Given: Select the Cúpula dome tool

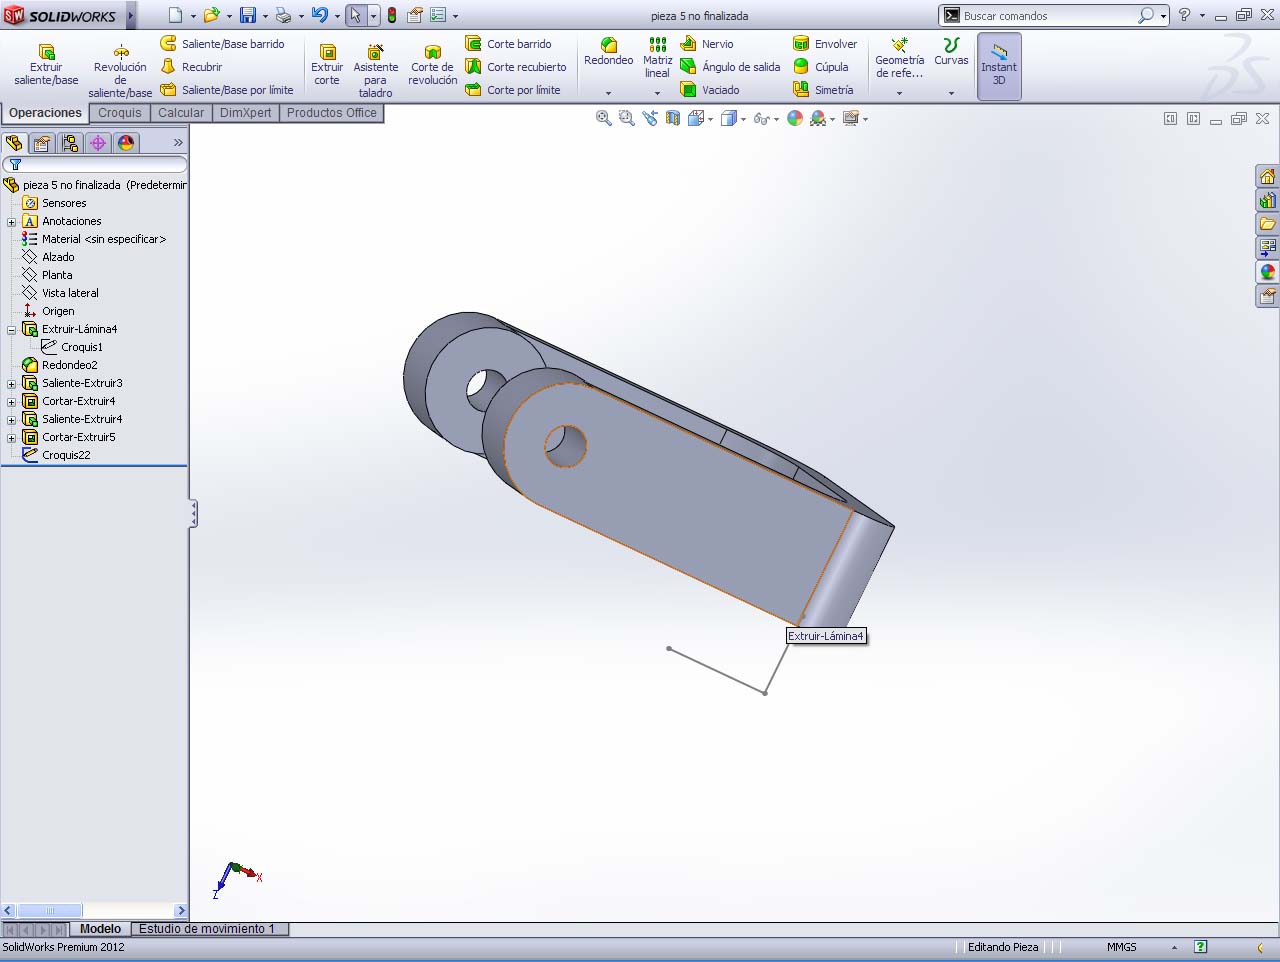Looking at the screenshot, I should tap(821, 67).
